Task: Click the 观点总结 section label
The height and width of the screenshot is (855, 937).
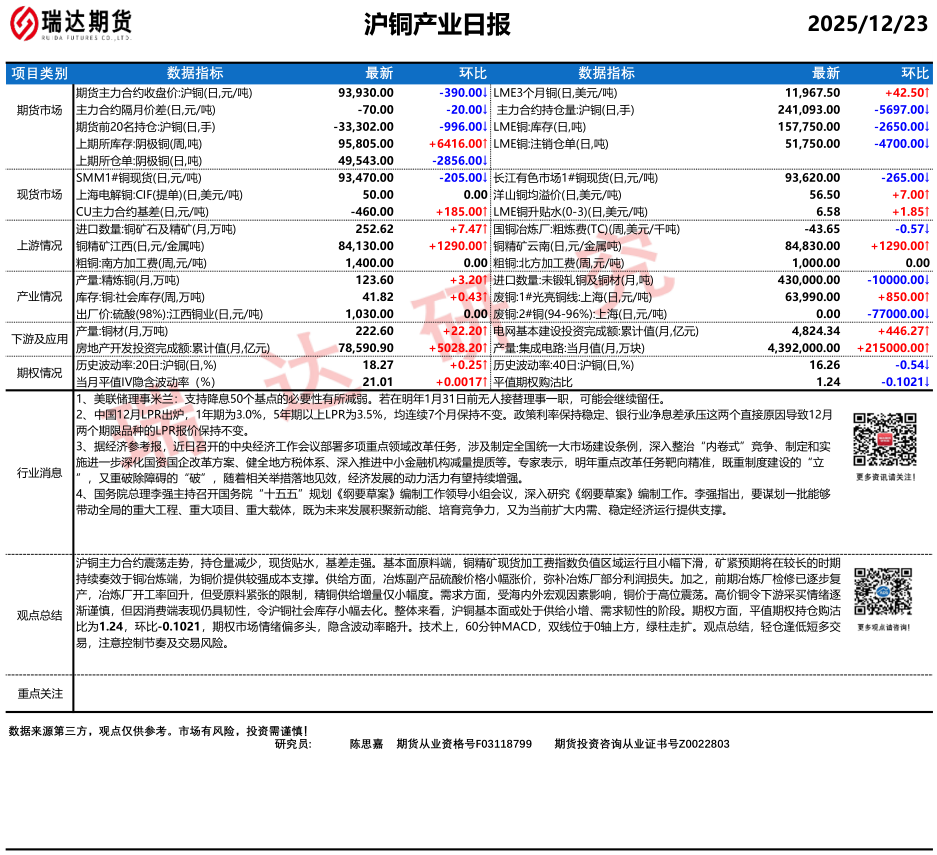Action: tap(40, 614)
